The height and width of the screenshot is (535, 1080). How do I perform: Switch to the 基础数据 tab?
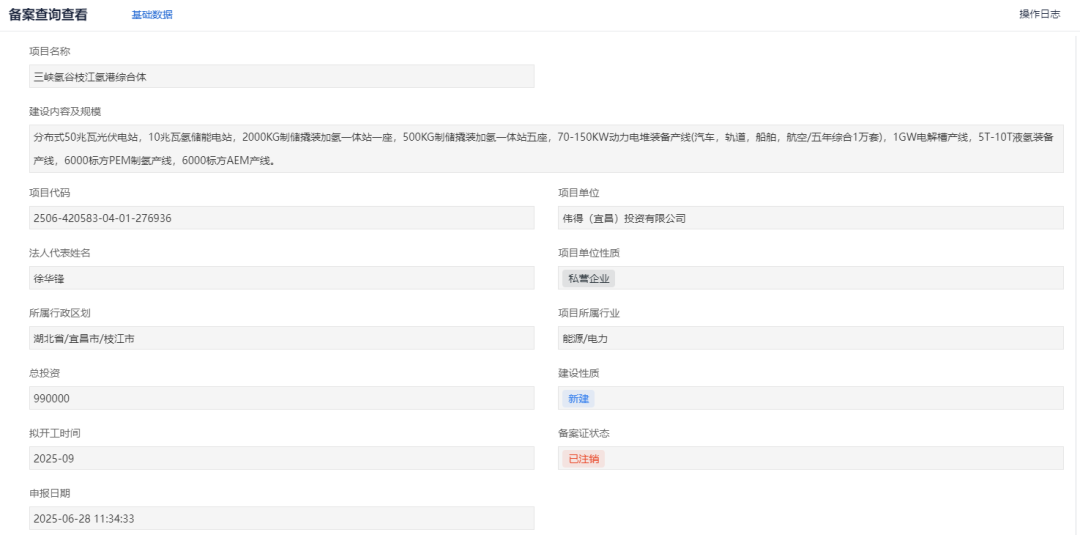point(152,14)
